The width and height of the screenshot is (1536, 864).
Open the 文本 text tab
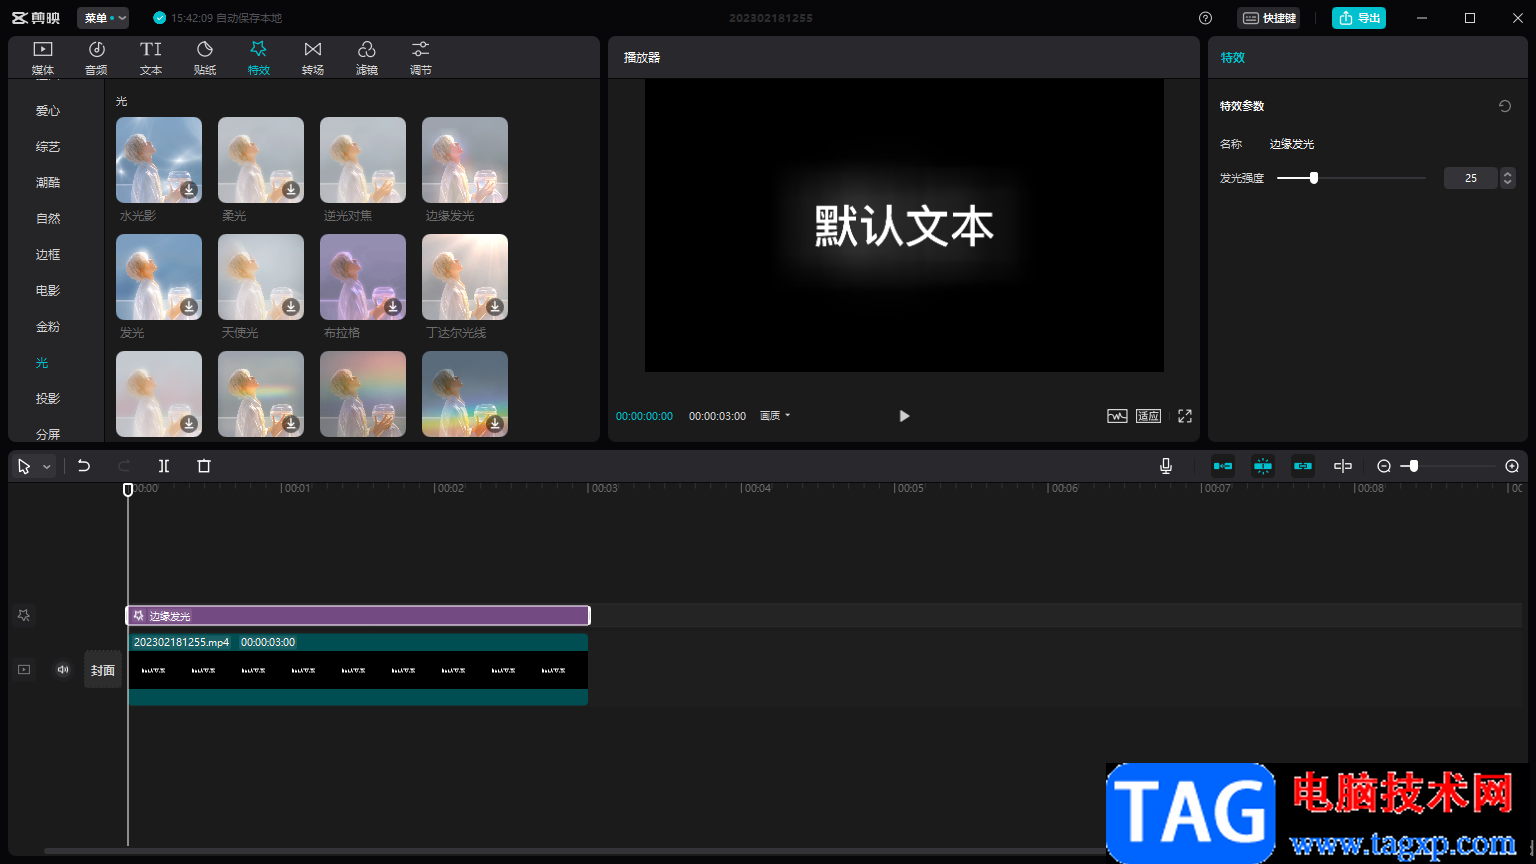tap(151, 58)
